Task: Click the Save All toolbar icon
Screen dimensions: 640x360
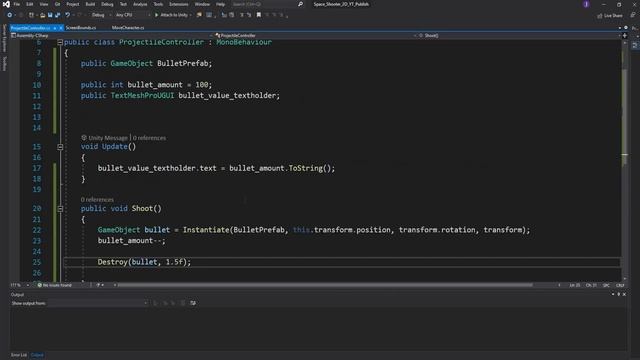Action: click(x=58, y=15)
